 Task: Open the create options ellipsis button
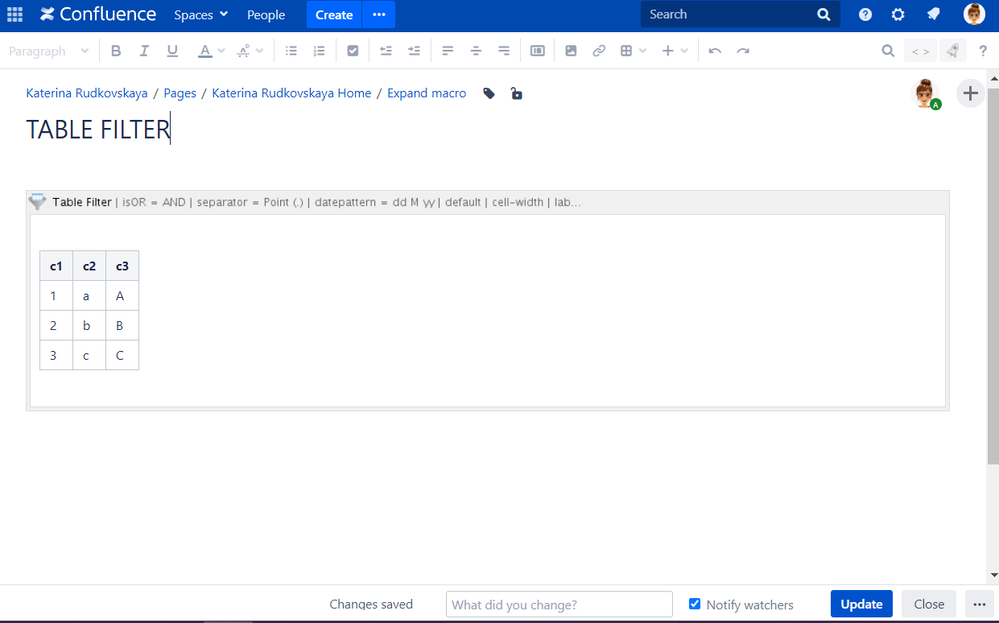pyautogui.click(x=378, y=15)
